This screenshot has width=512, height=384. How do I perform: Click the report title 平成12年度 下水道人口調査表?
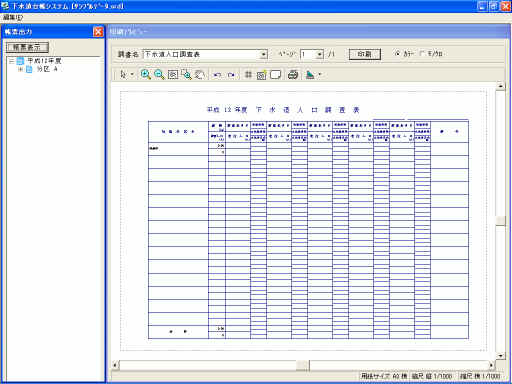(x=283, y=110)
